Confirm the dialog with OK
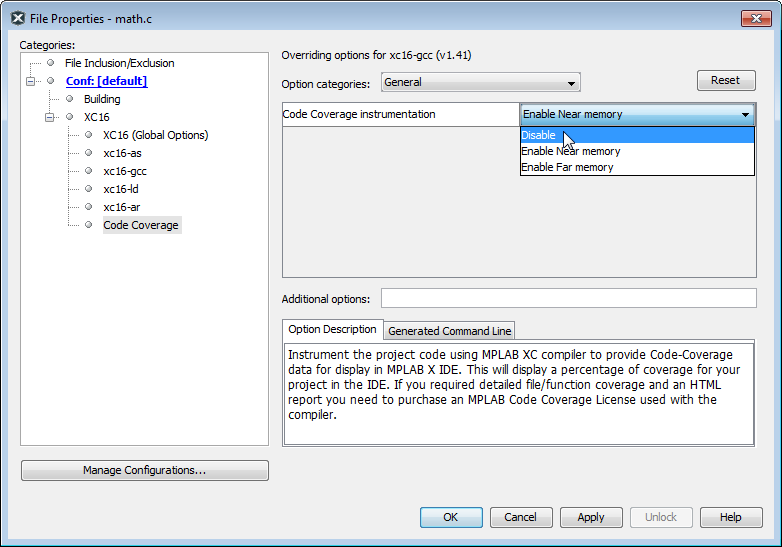 tap(451, 517)
